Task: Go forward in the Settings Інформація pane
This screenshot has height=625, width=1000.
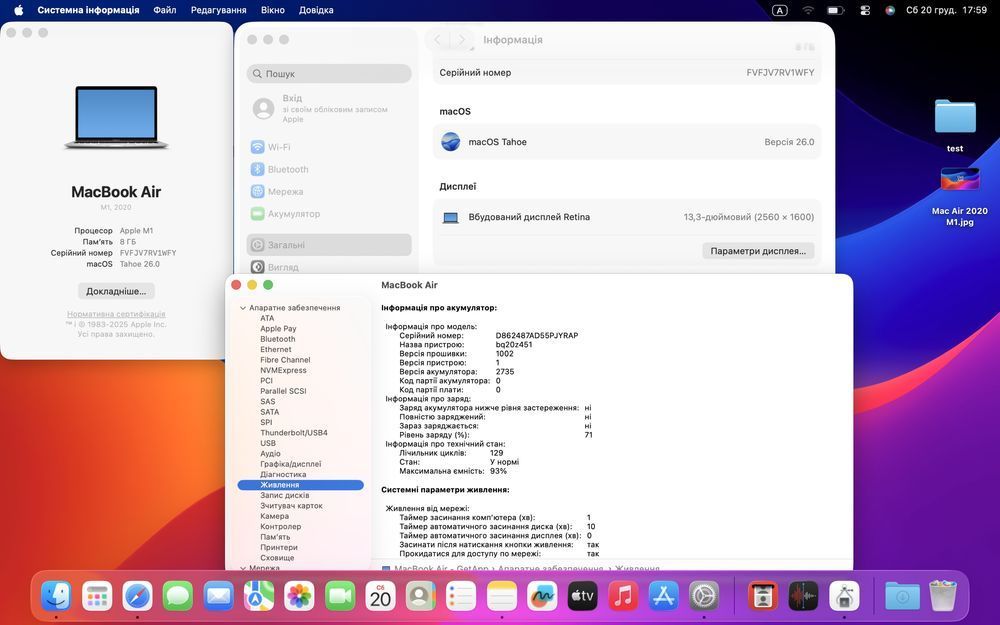Action: click(x=461, y=40)
